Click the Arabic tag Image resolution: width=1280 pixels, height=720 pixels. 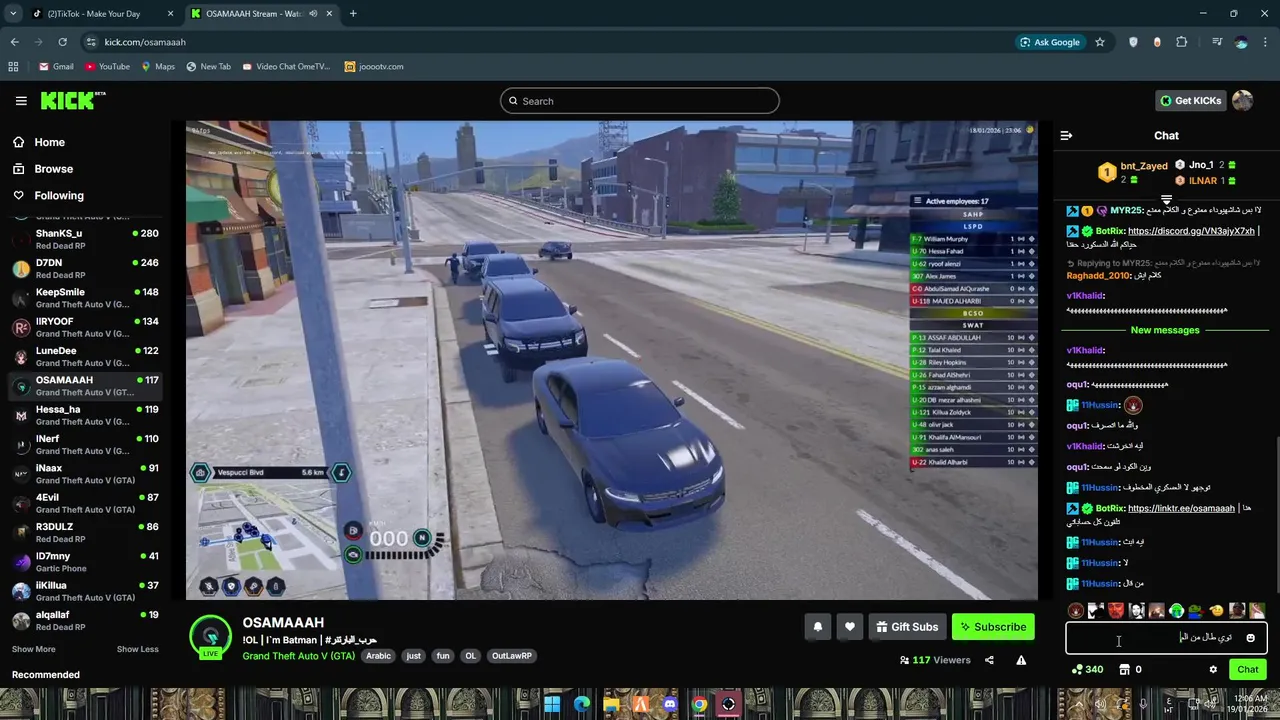click(378, 656)
